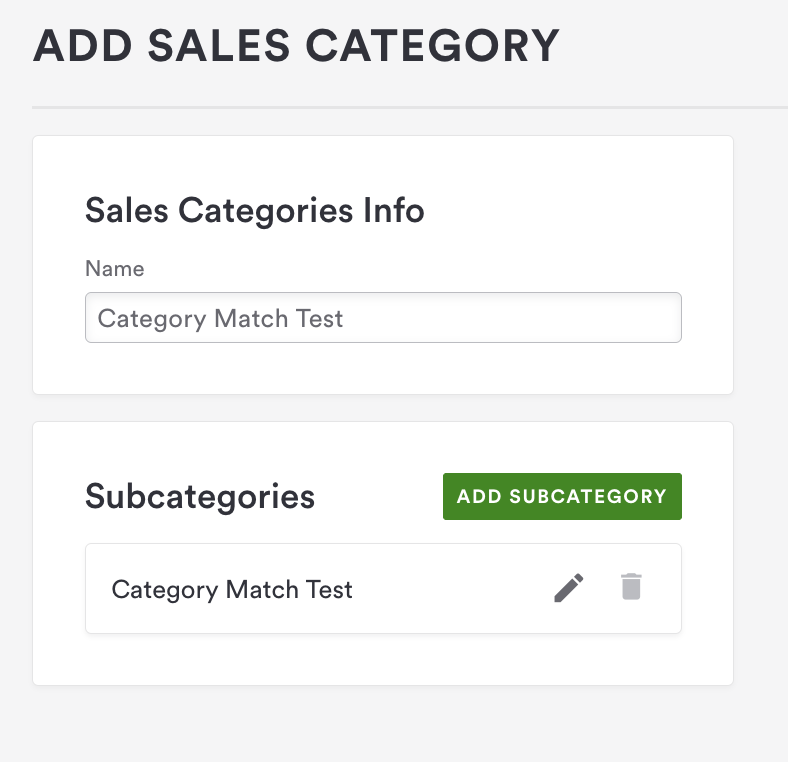The height and width of the screenshot is (762, 788).
Task: Place cursor in Category Match Test textbox
Action: [383, 318]
